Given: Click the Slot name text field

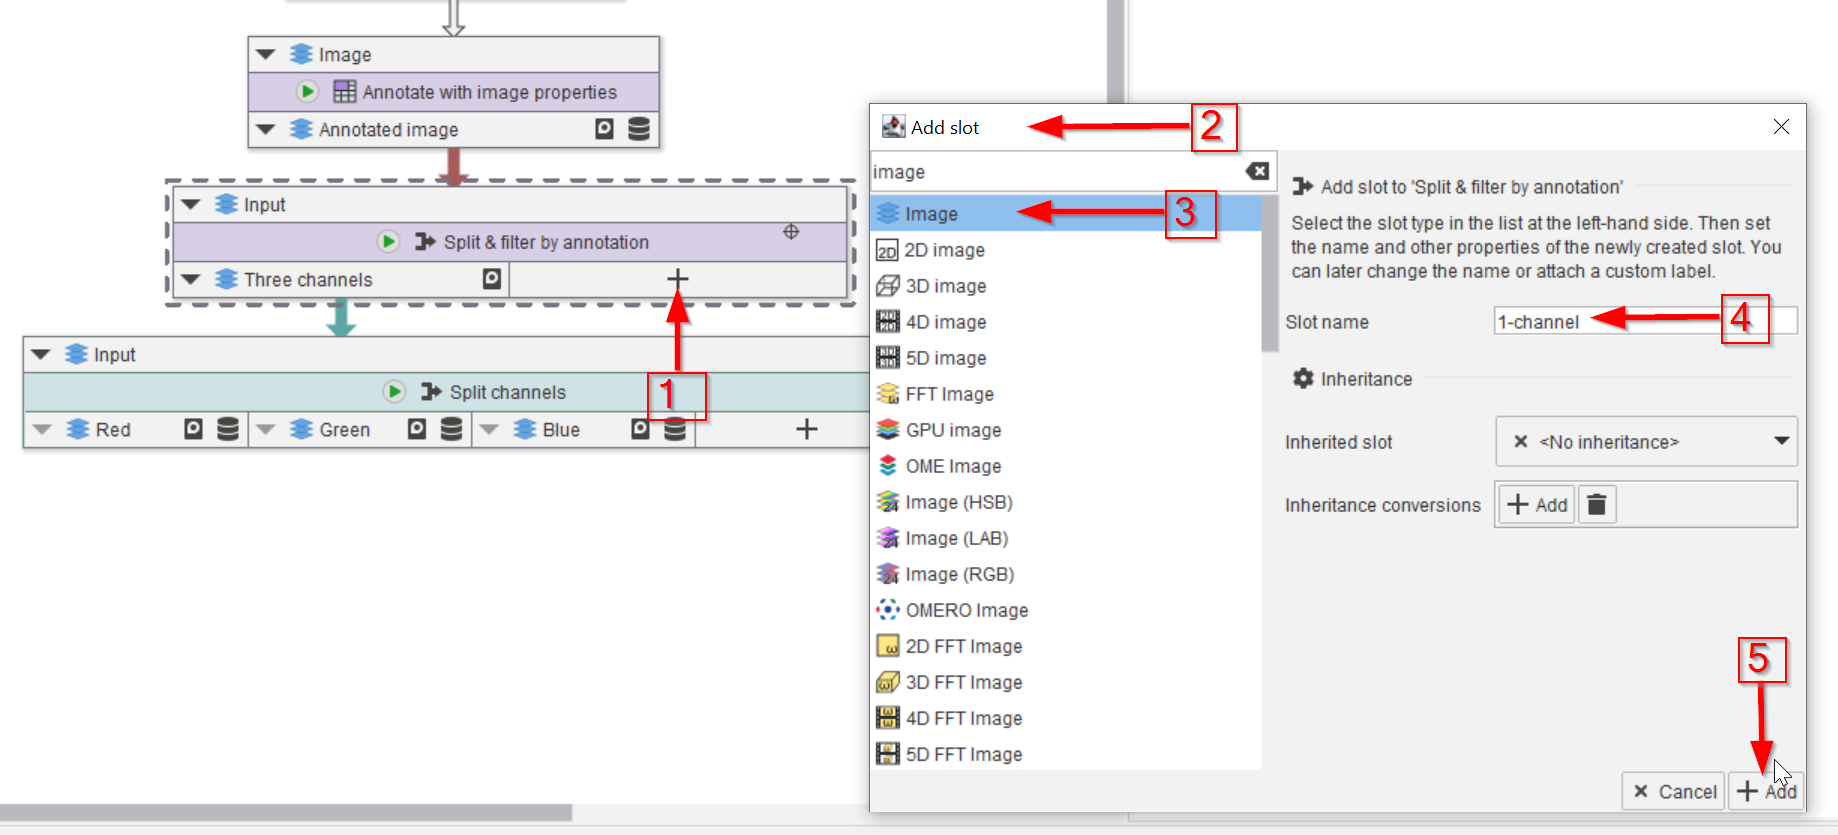Looking at the screenshot, I should tap(1645, 322).
